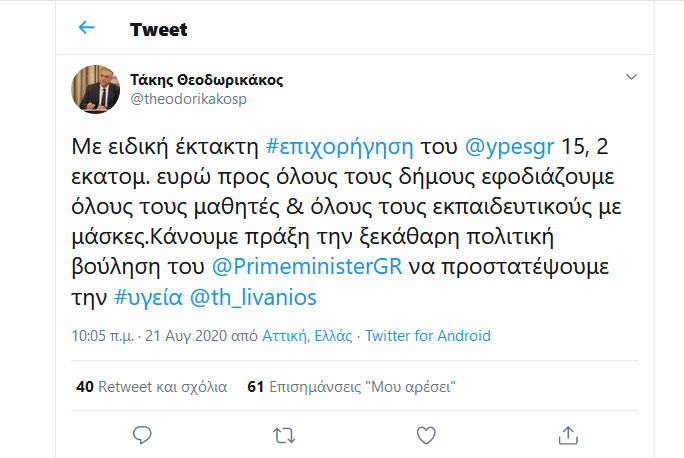Click the retweet icon
The height and width of the screenshot is (458, 684).
(284, 434)
